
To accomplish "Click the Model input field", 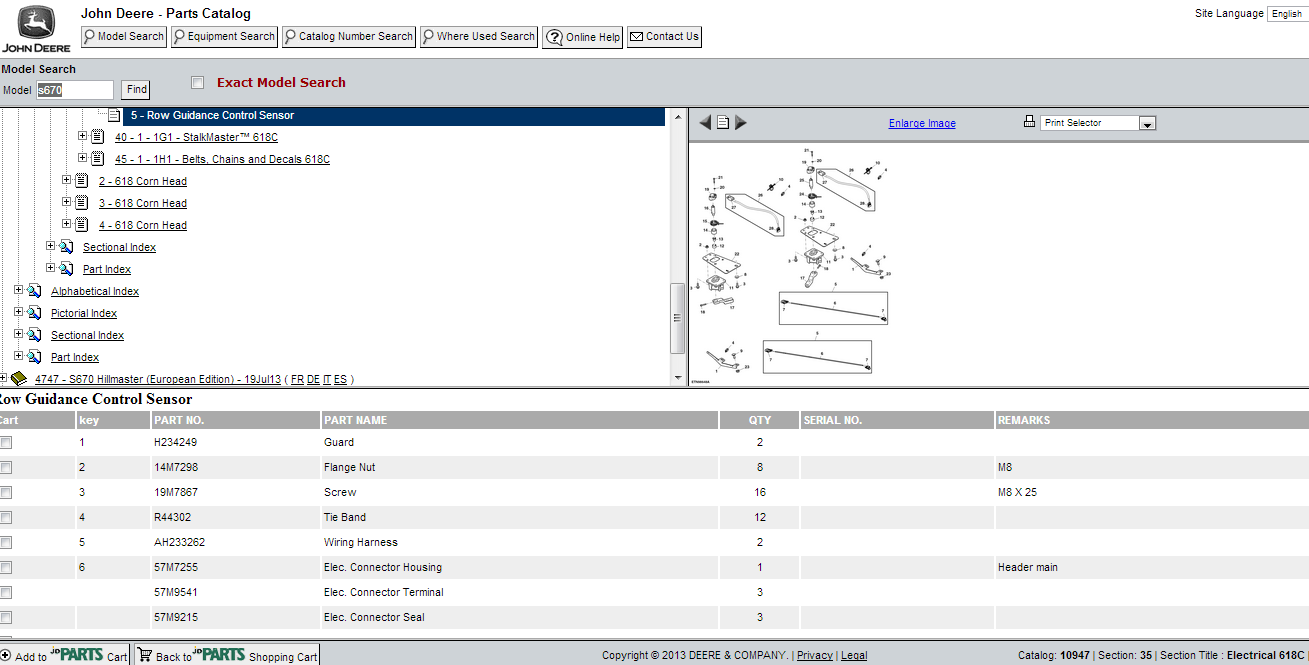I will pos(75,90).
